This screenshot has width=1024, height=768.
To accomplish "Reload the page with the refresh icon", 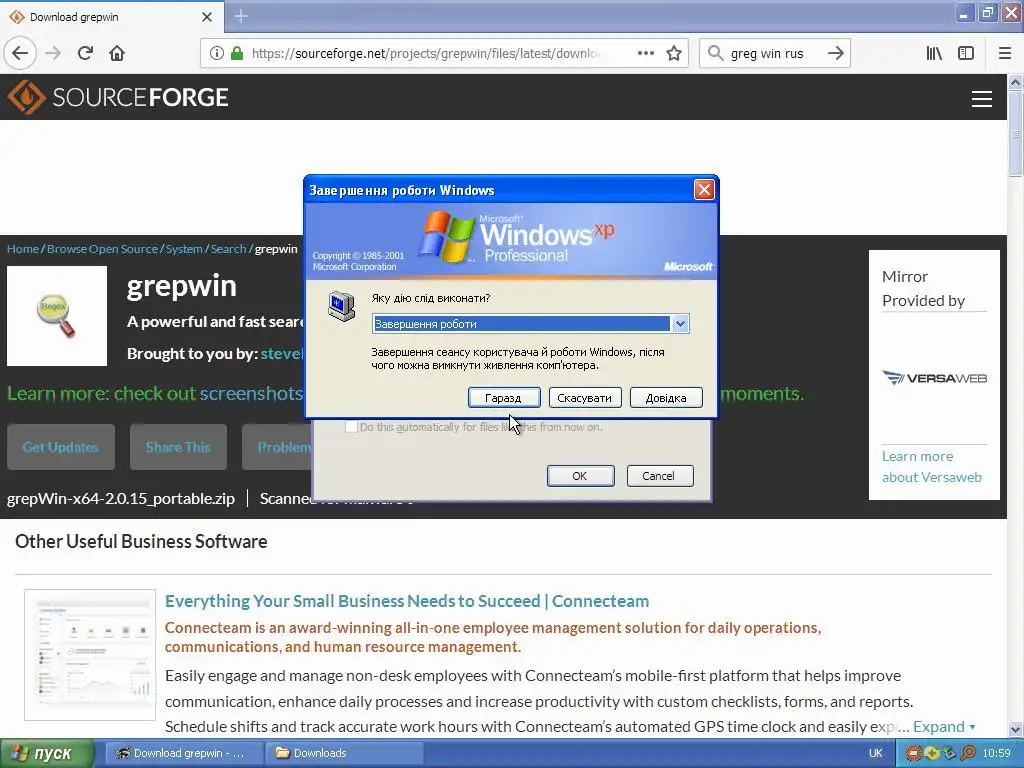I will tap(85, 54).
